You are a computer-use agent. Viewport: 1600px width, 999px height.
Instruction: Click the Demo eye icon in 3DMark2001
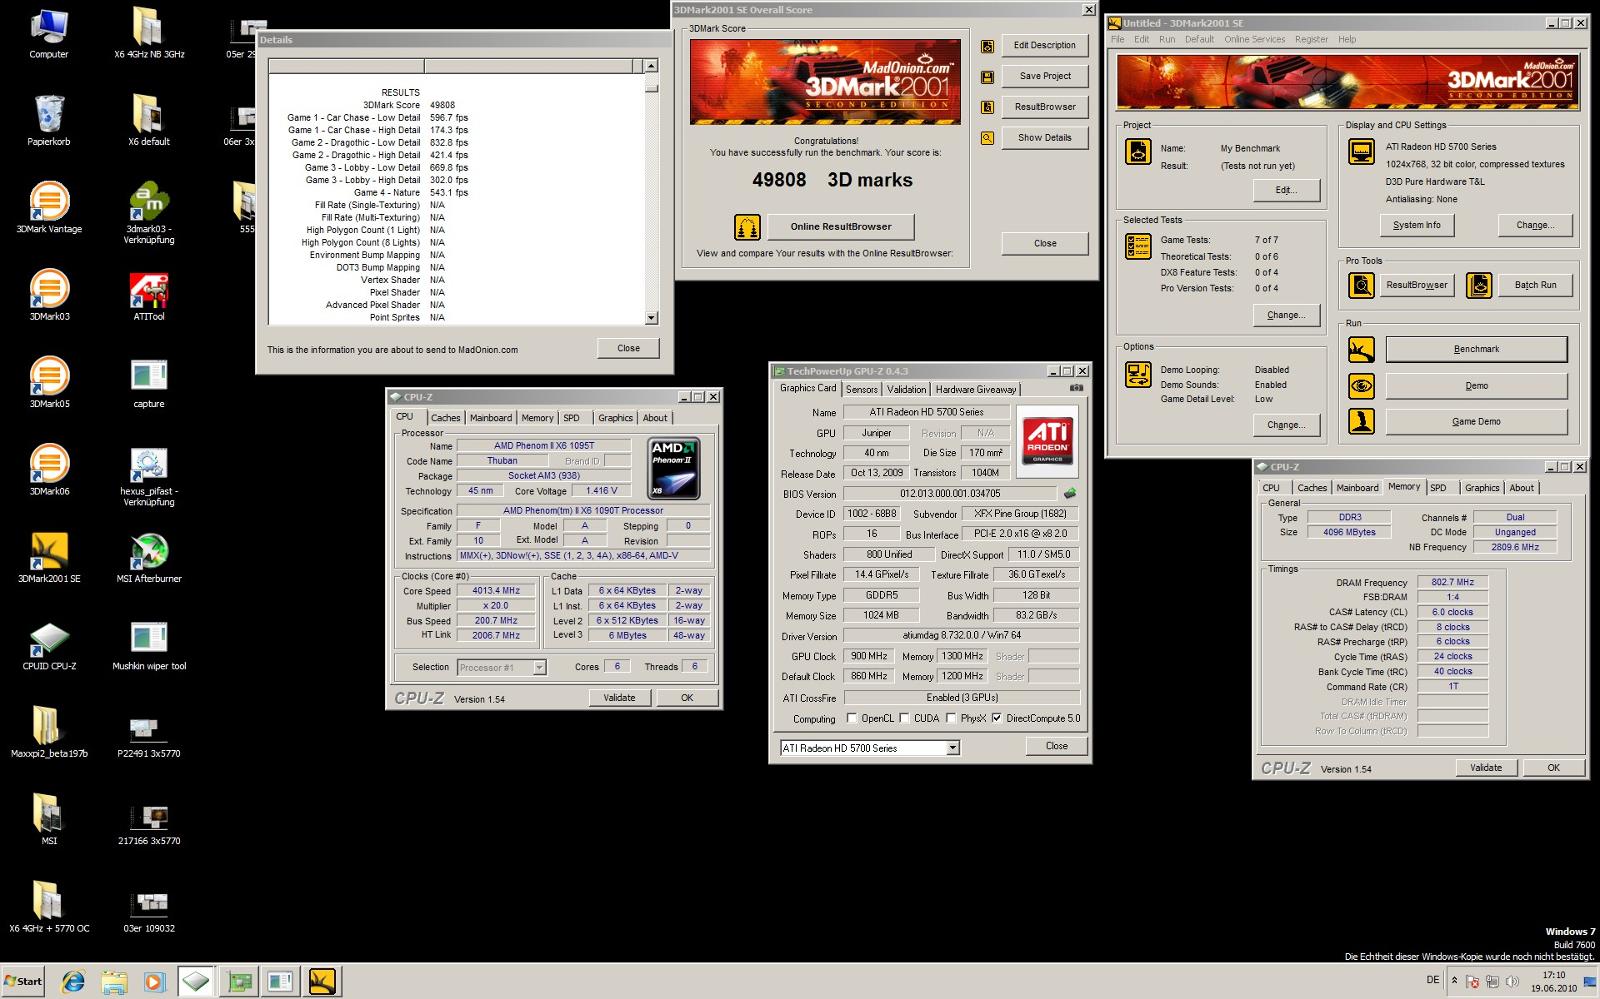[x=1361, y=386]
